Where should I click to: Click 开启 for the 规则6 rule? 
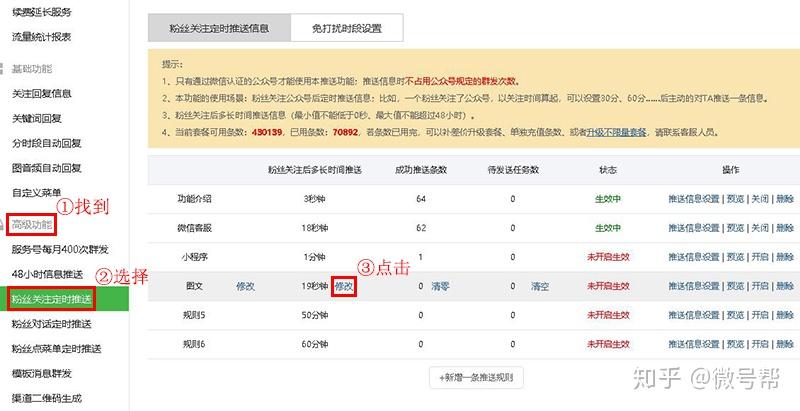pos(760,344)
